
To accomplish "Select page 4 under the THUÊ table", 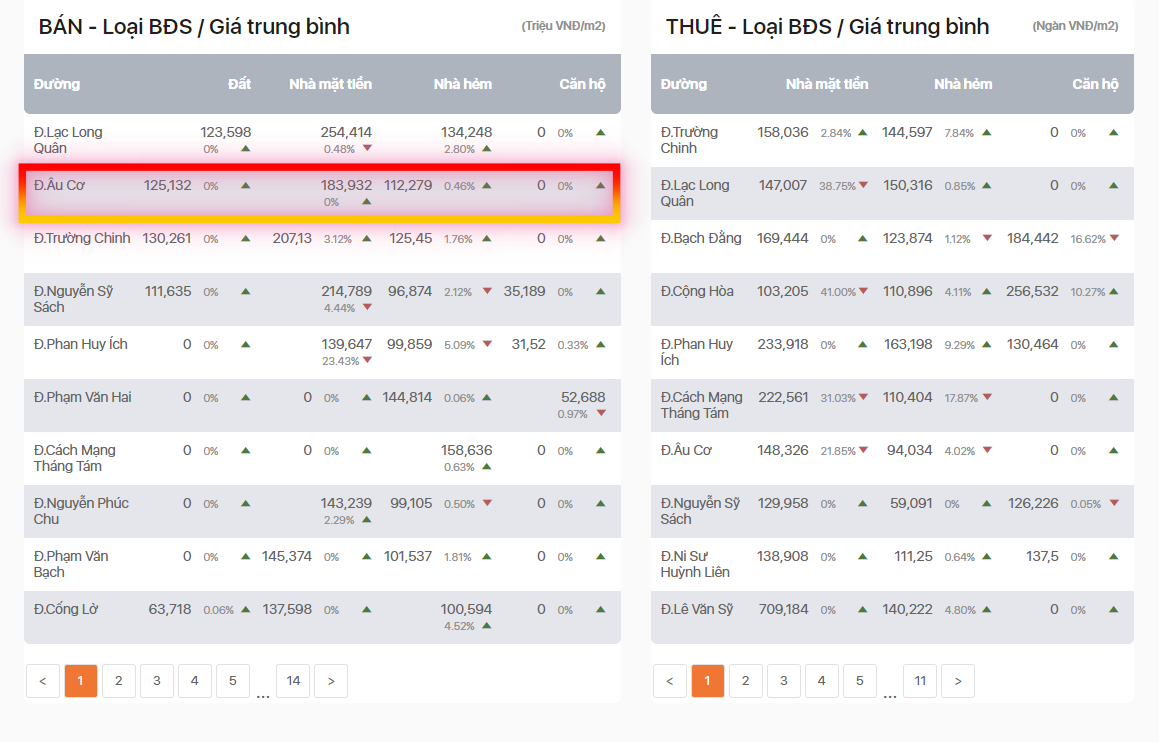I will [821, 681].
